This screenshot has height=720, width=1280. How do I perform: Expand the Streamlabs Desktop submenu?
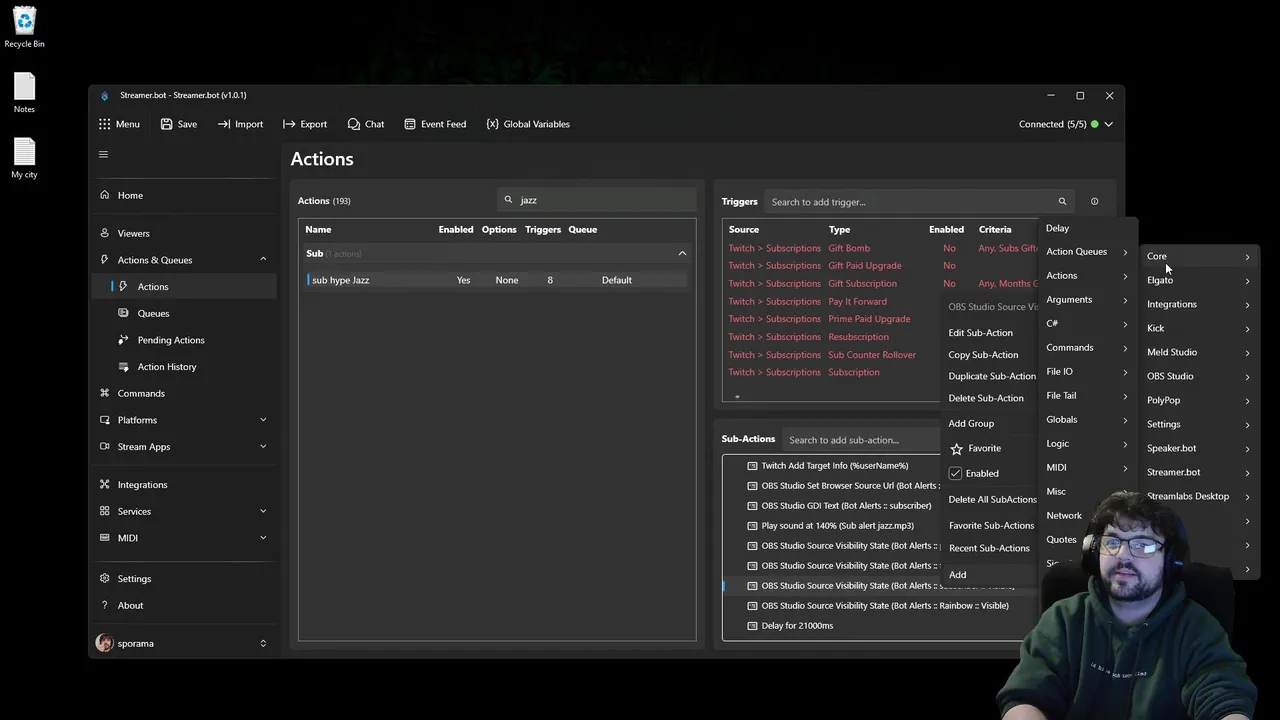point(1198,497)
